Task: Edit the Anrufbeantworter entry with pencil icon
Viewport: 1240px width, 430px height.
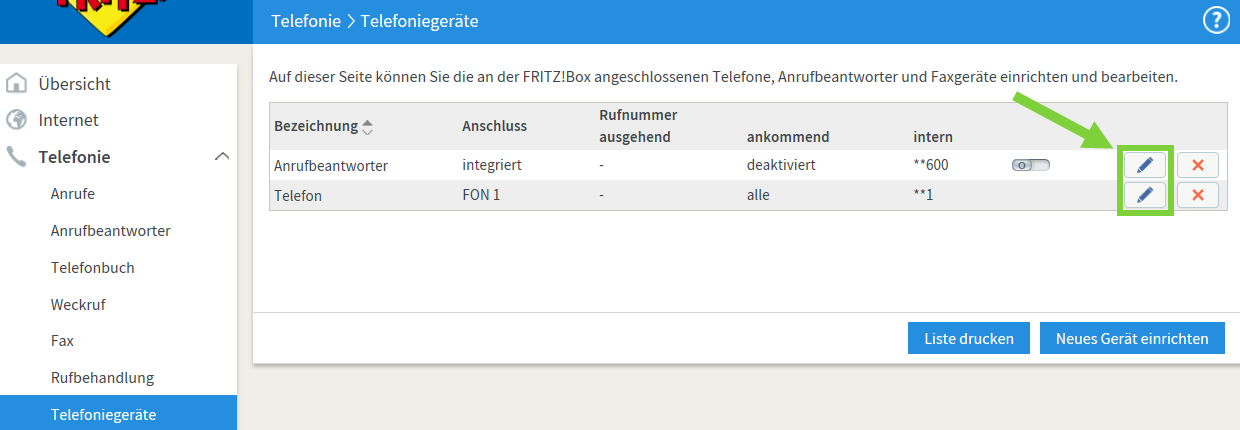Action: 1145,165
